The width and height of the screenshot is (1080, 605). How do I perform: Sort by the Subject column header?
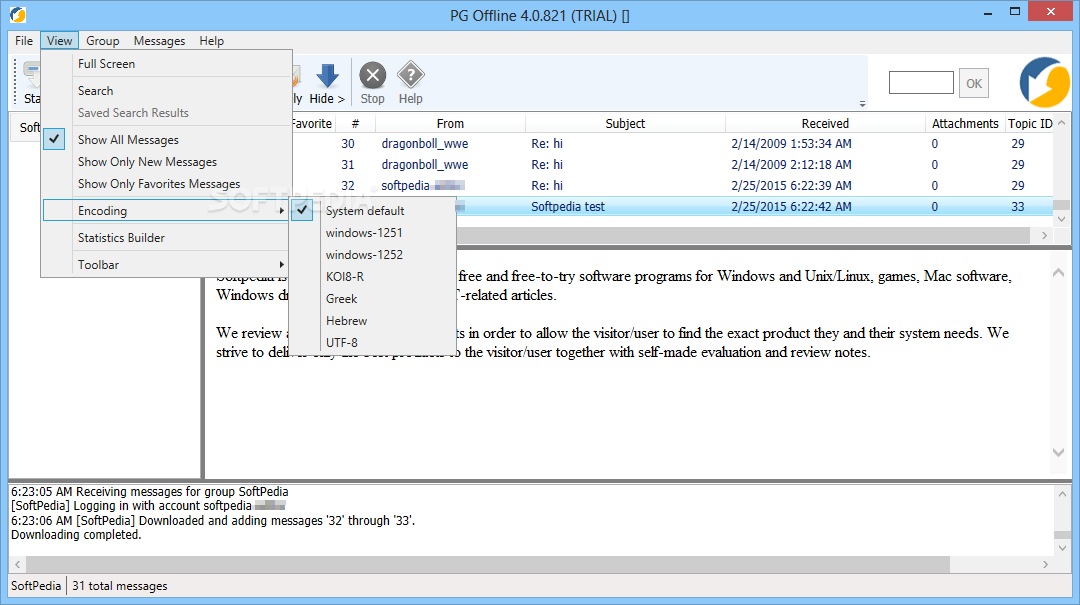625,123
